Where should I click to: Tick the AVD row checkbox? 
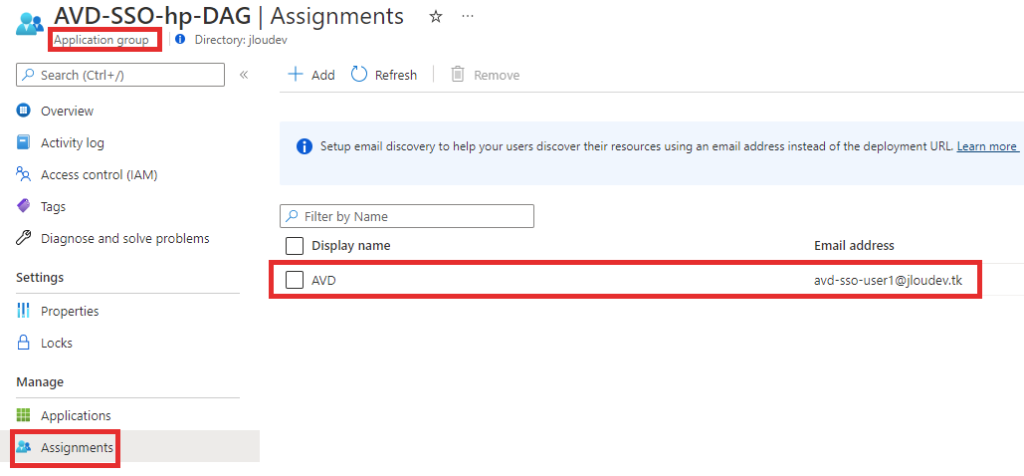[295, 280]
